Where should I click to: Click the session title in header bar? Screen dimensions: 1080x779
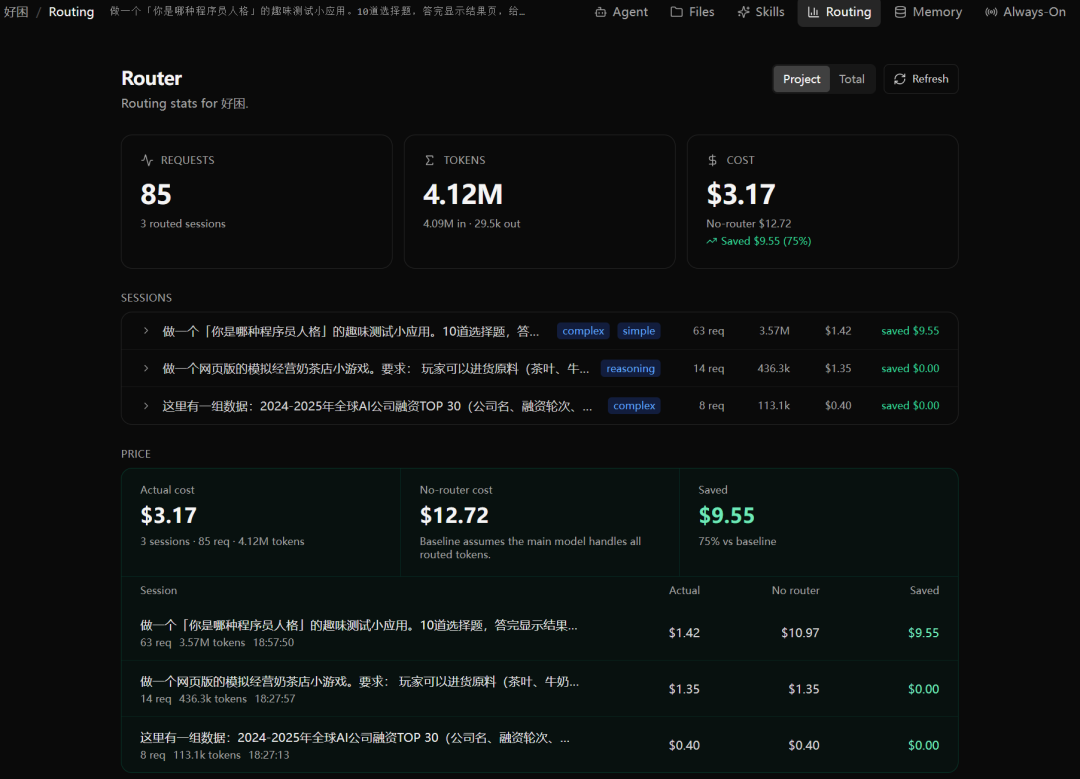pyautogui.click(x=317, y=12)
